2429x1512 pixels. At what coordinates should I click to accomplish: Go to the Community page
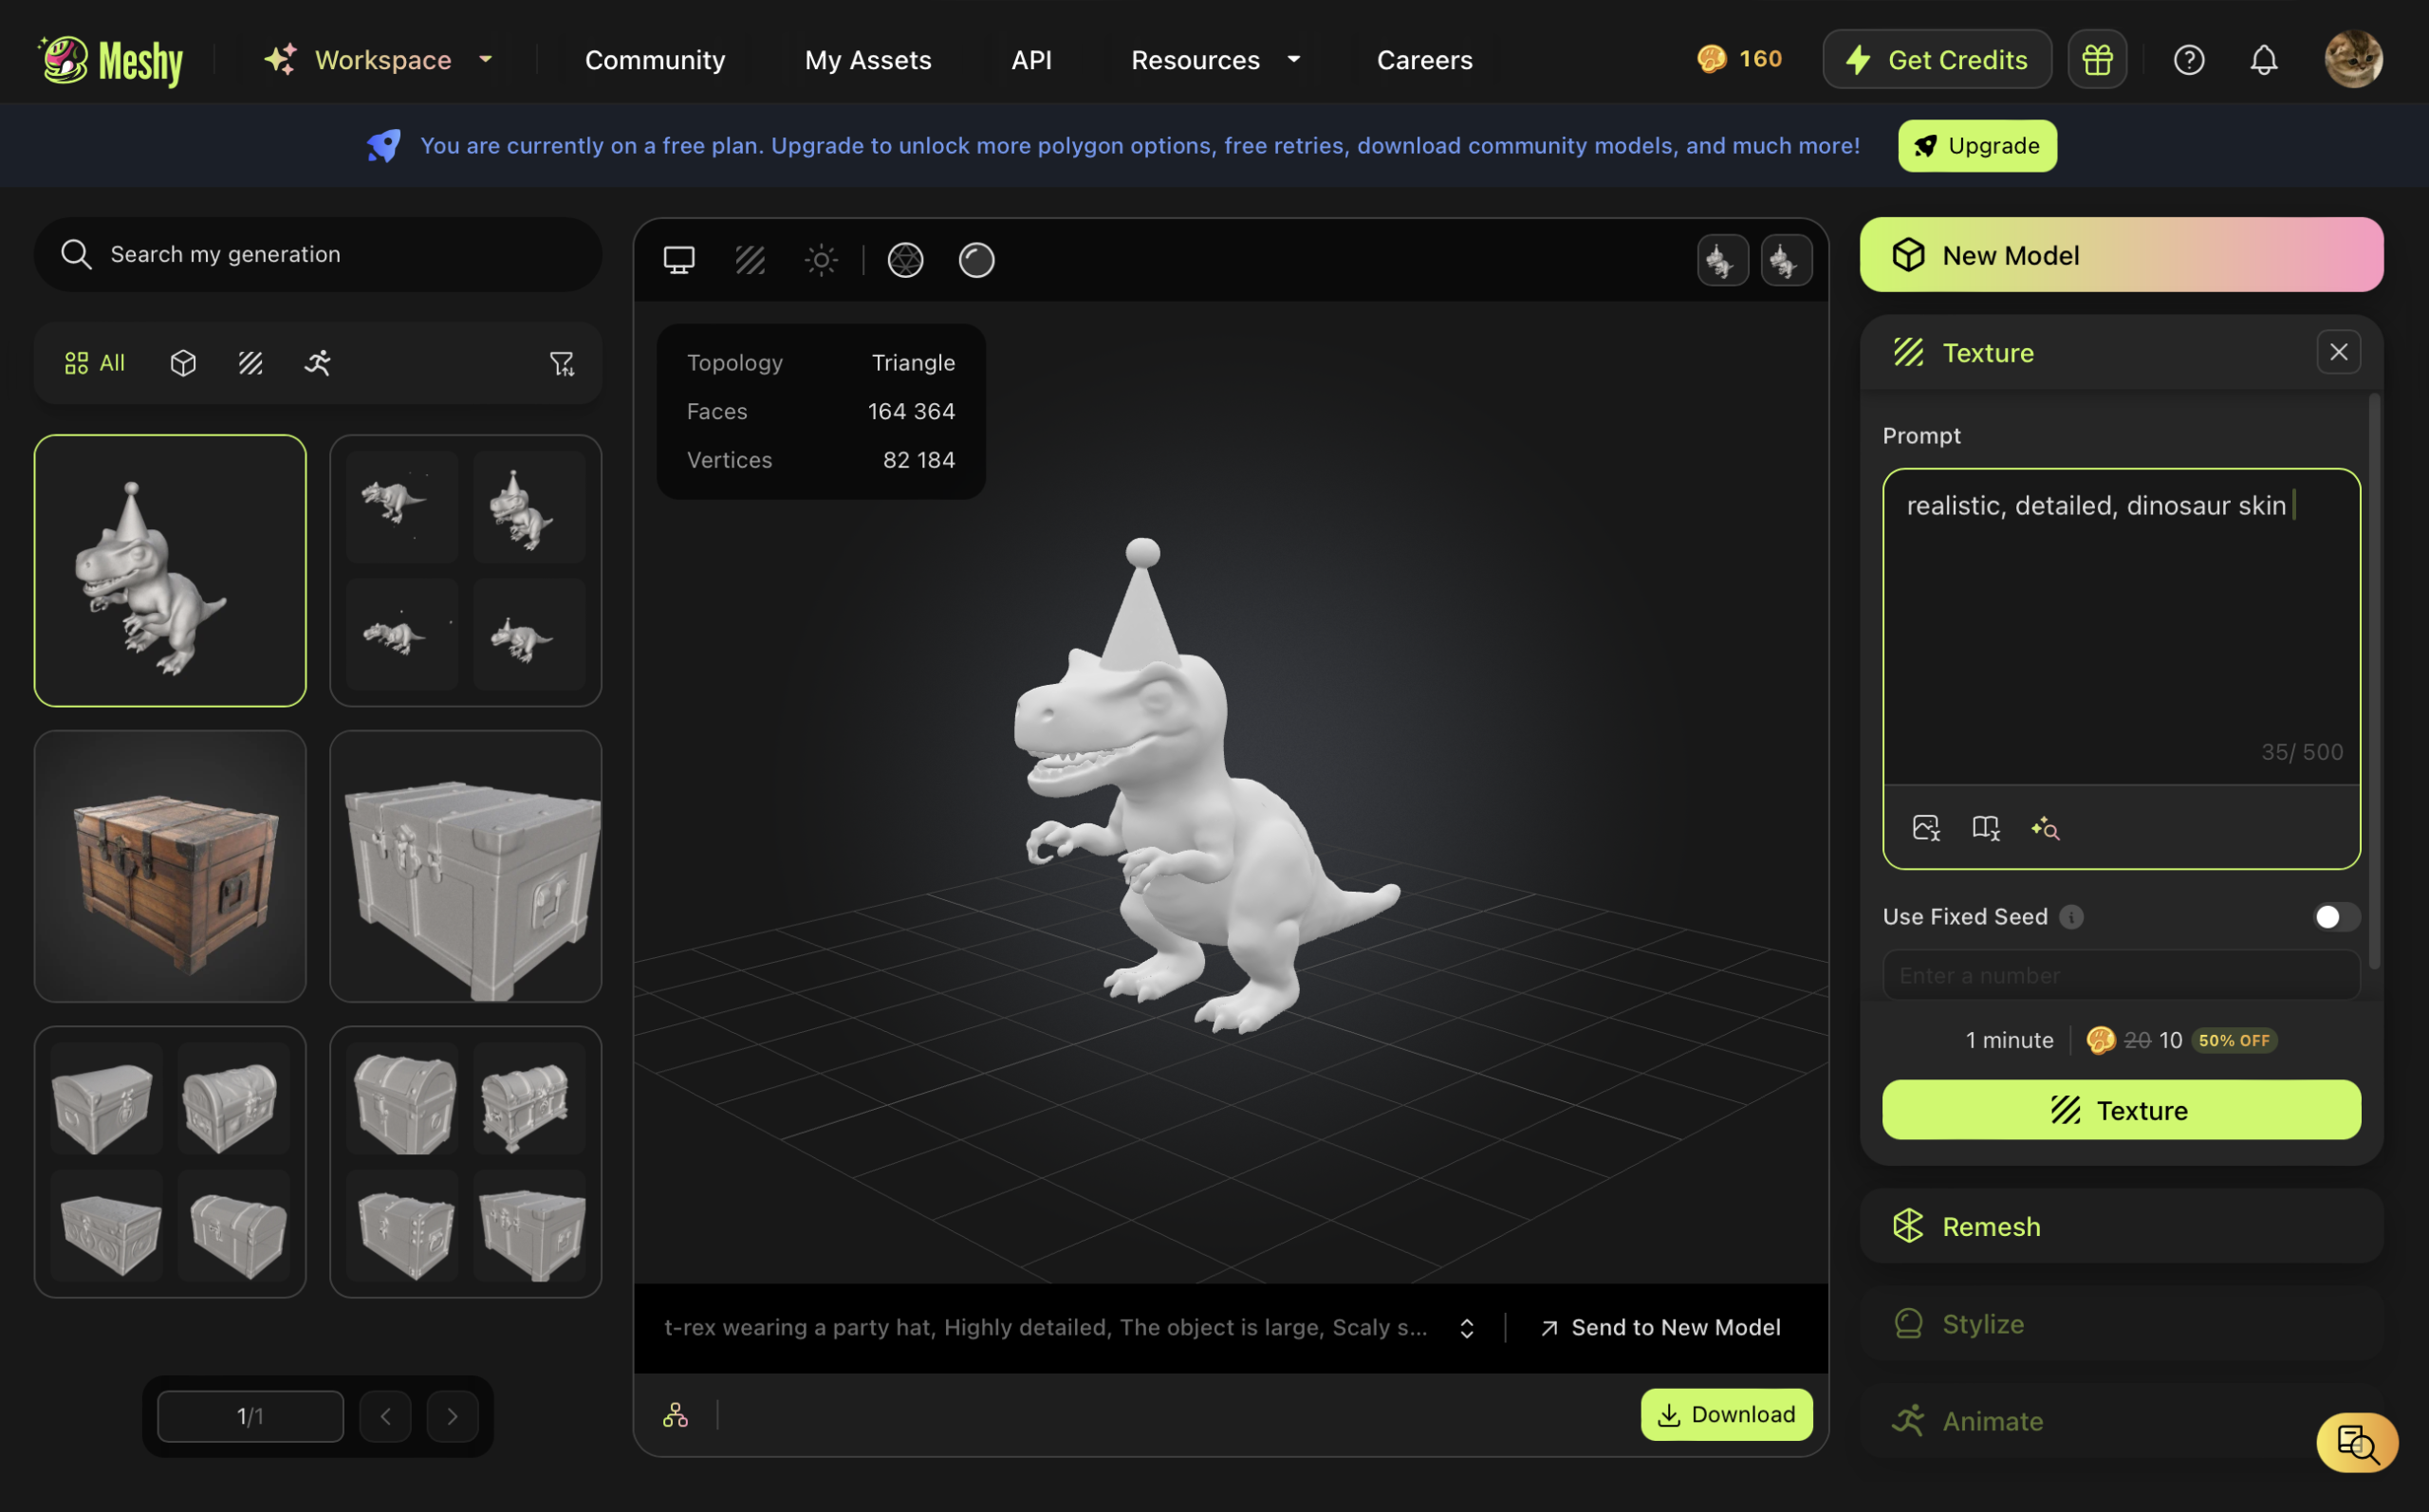point(655,60)
